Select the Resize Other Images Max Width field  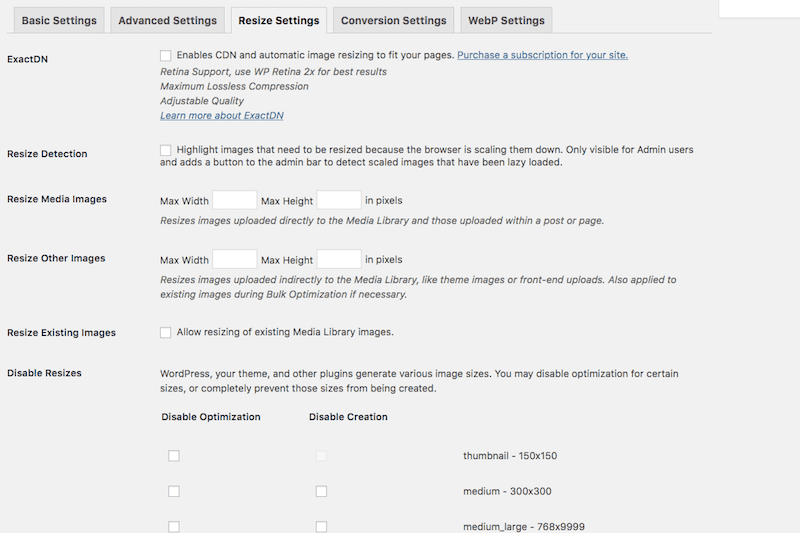pos(235,259)
